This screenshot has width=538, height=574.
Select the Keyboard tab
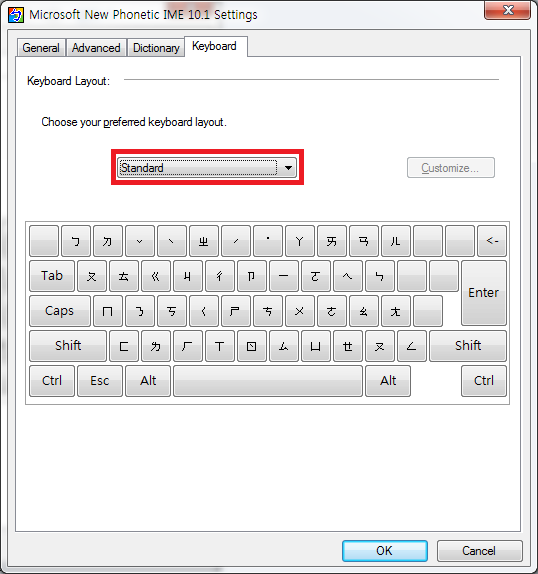pyautogui.click(x=215, y=46)
